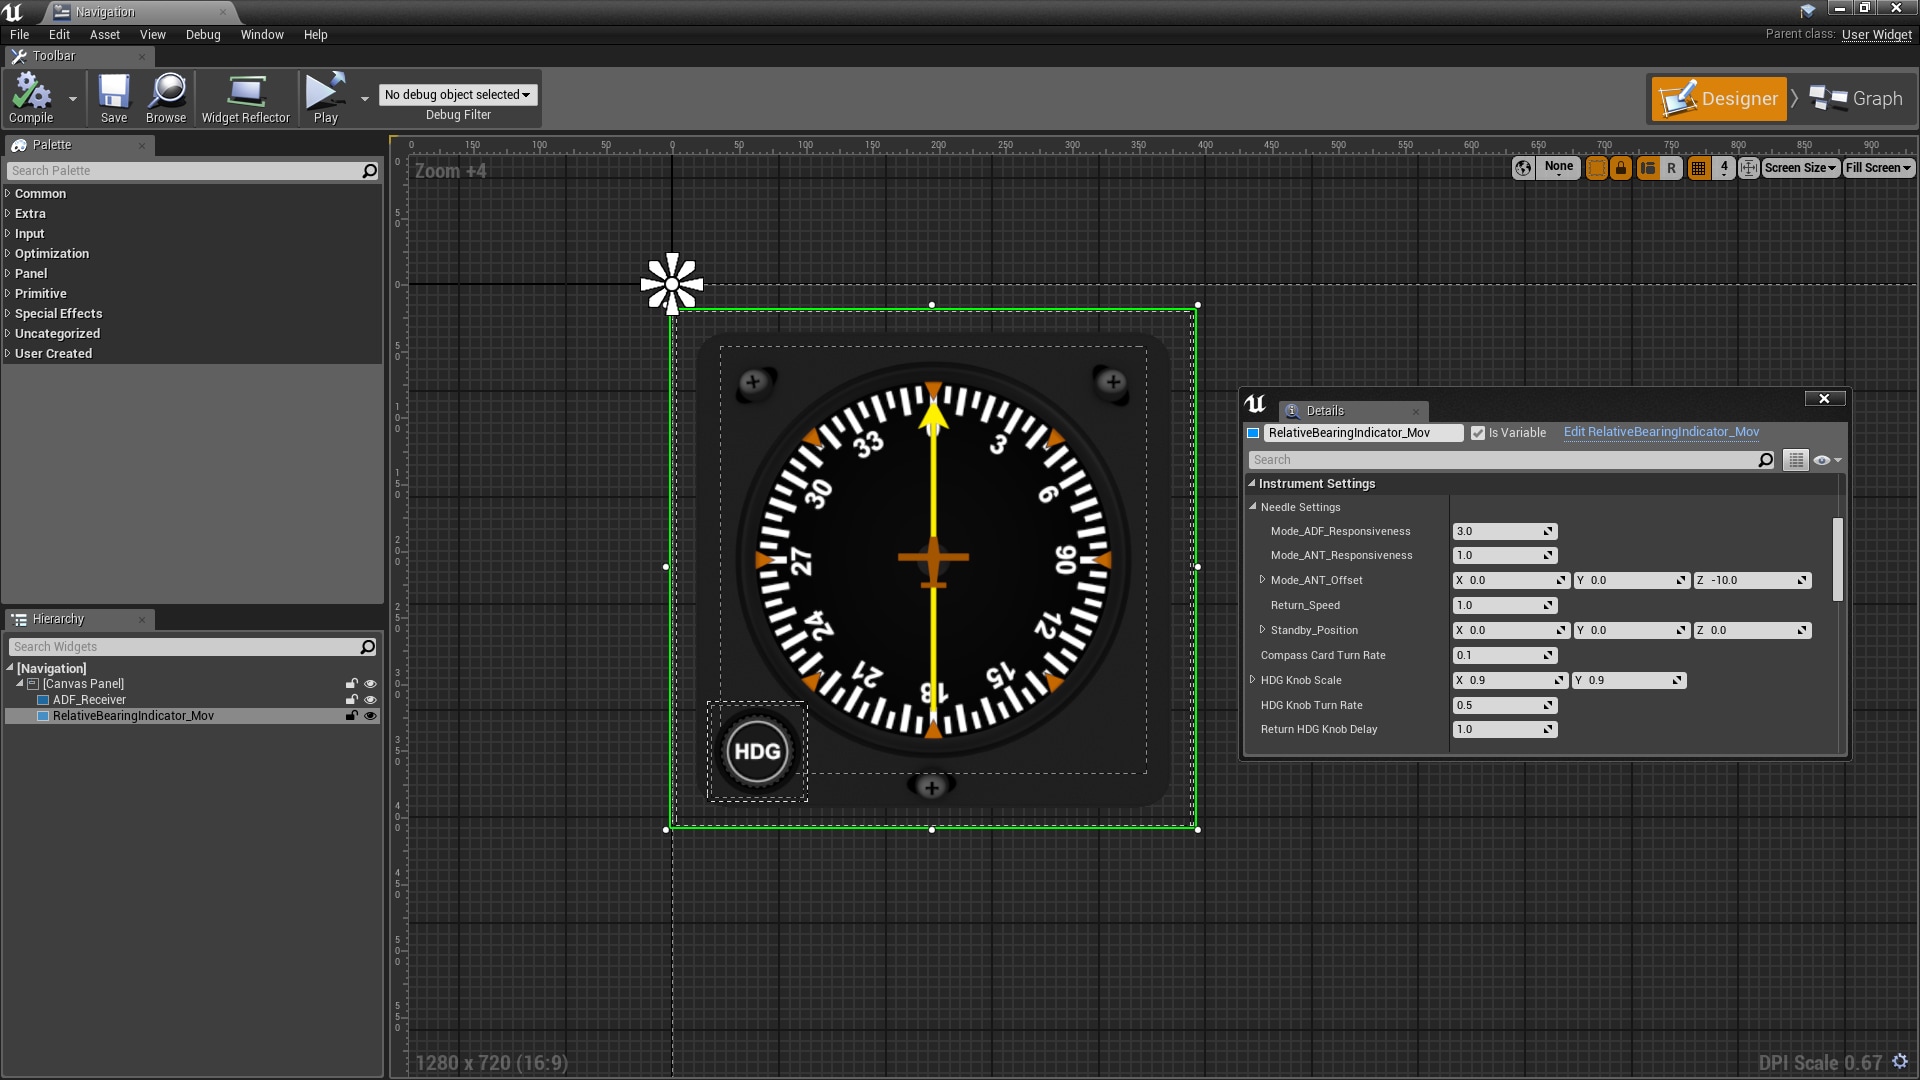Expand the Special Effects palette category
This screenshot has height=1080, width=1920.
[x=8, y=314]
